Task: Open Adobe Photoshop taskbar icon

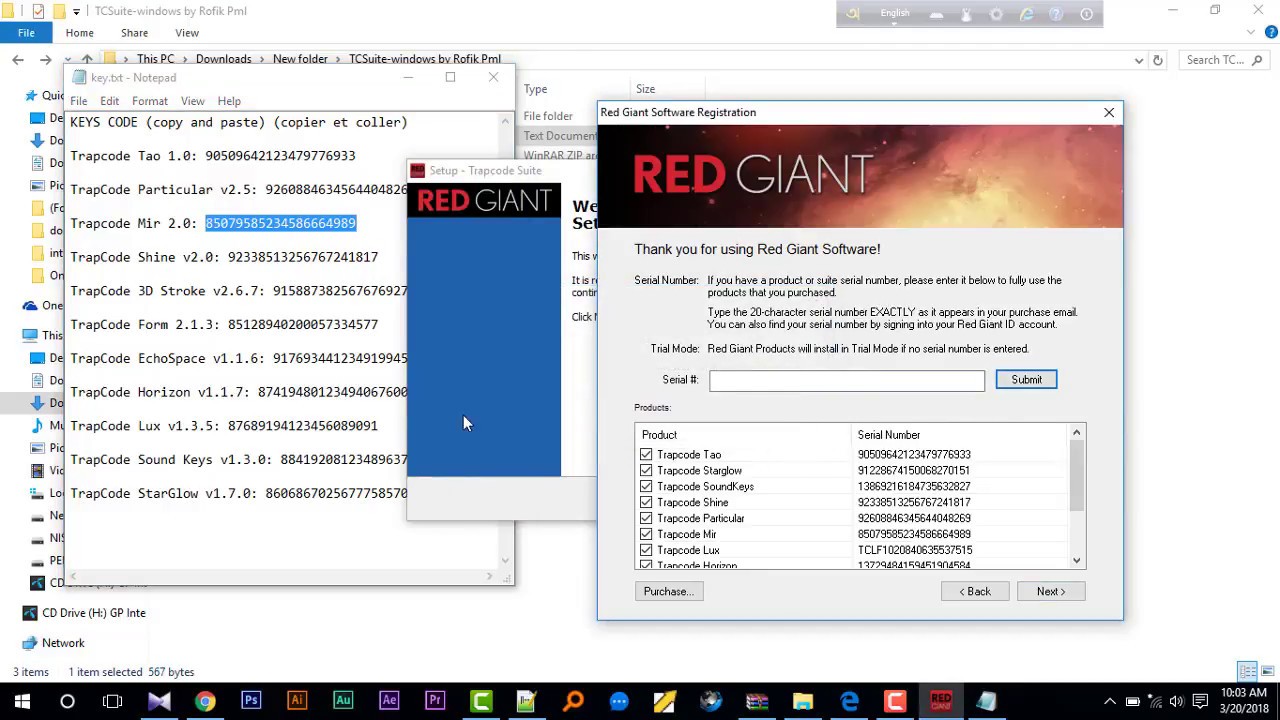Action: pyautogui.click(x=251, y=701)
